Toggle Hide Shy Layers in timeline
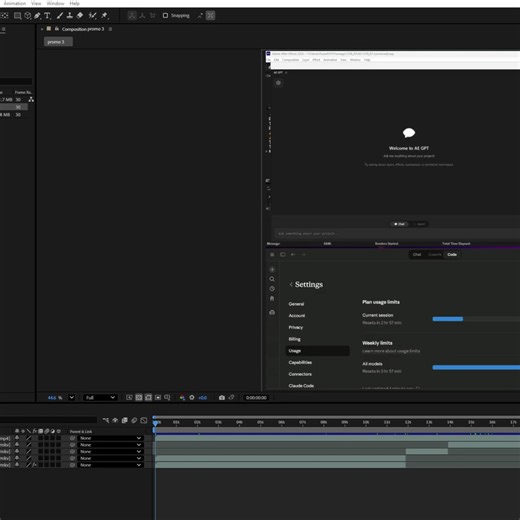The height and width of the screenshot is (520, 520). (x=115, y=420)
